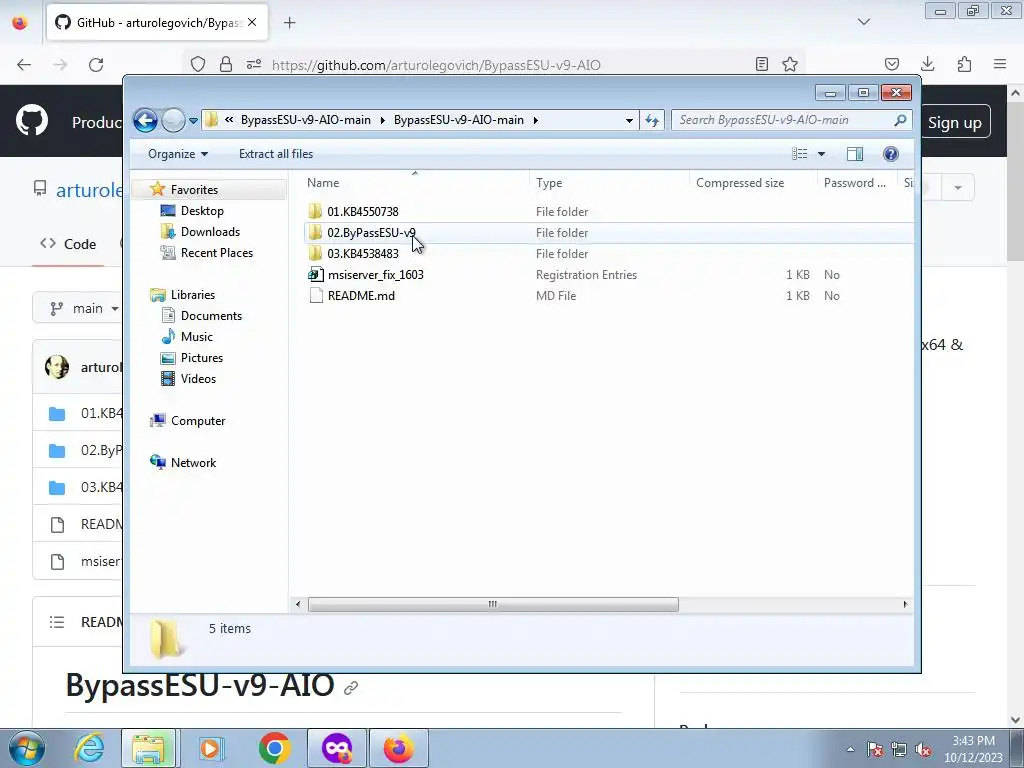Reload the page in Firefox

tap(96, 65)
